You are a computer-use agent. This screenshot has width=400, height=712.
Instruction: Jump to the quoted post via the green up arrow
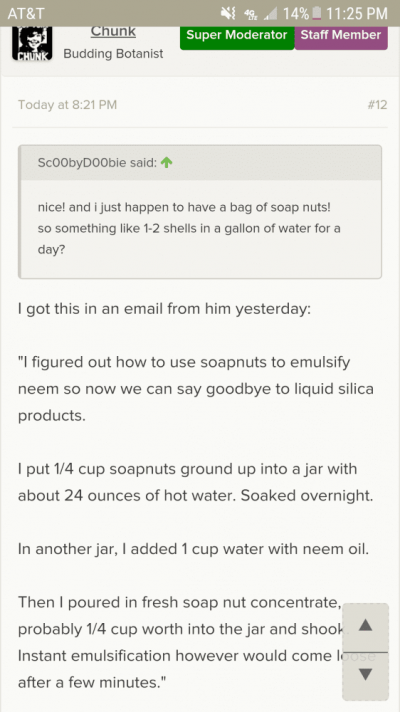coord(167,162)
